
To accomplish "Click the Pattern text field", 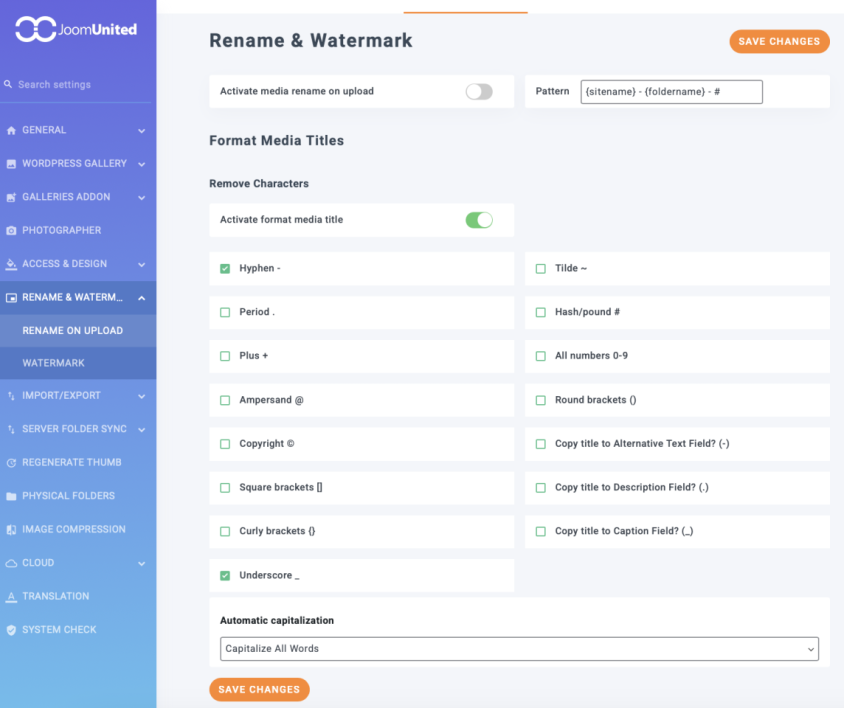I will pyautogui.click(x=671, y=92).
